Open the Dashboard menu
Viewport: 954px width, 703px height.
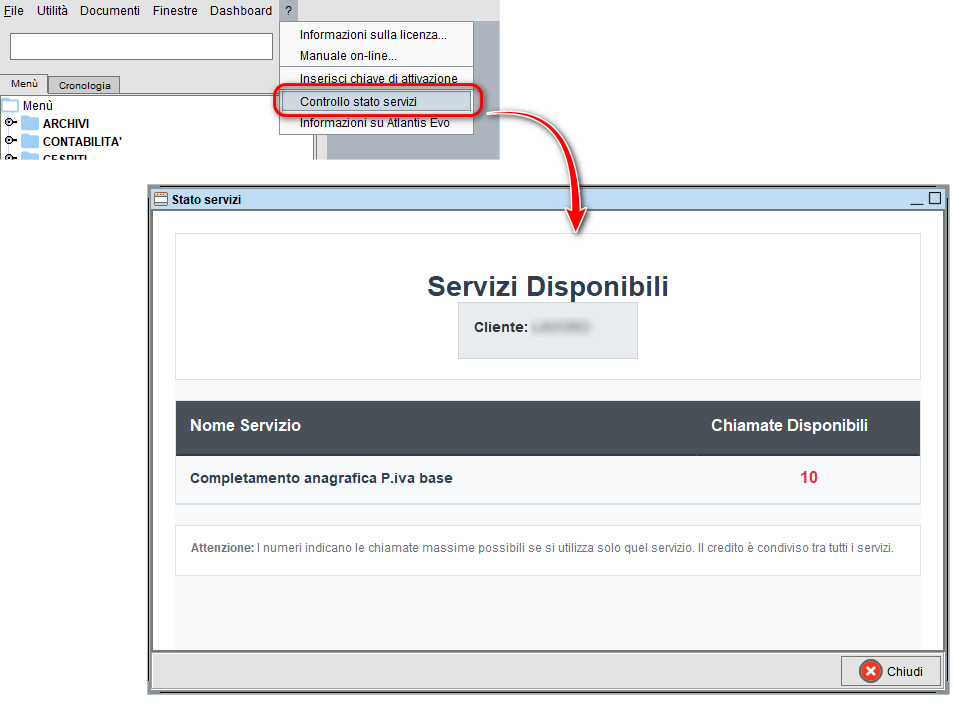pos(240,11)
